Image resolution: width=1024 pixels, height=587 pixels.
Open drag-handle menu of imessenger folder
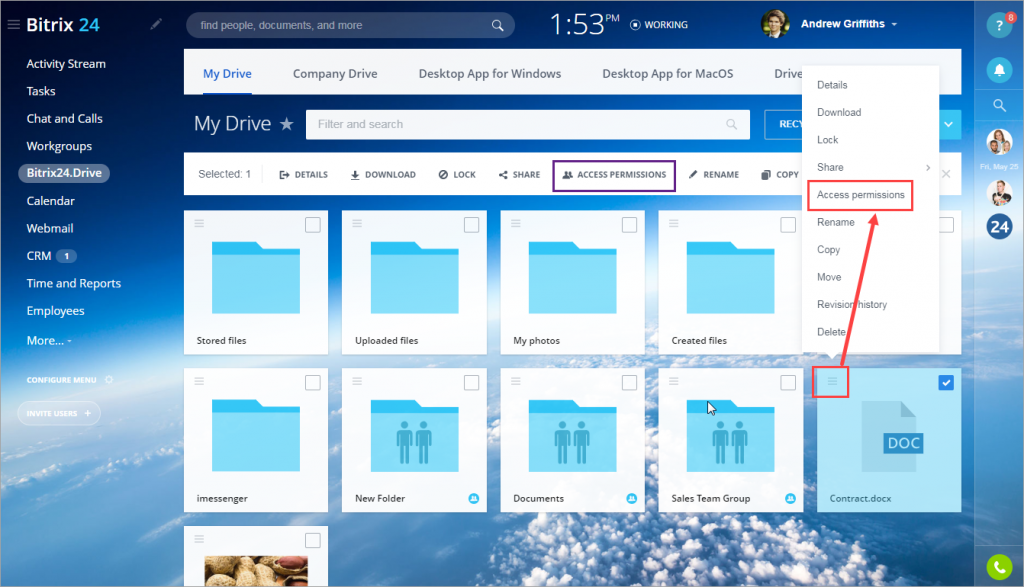(199, 381)
